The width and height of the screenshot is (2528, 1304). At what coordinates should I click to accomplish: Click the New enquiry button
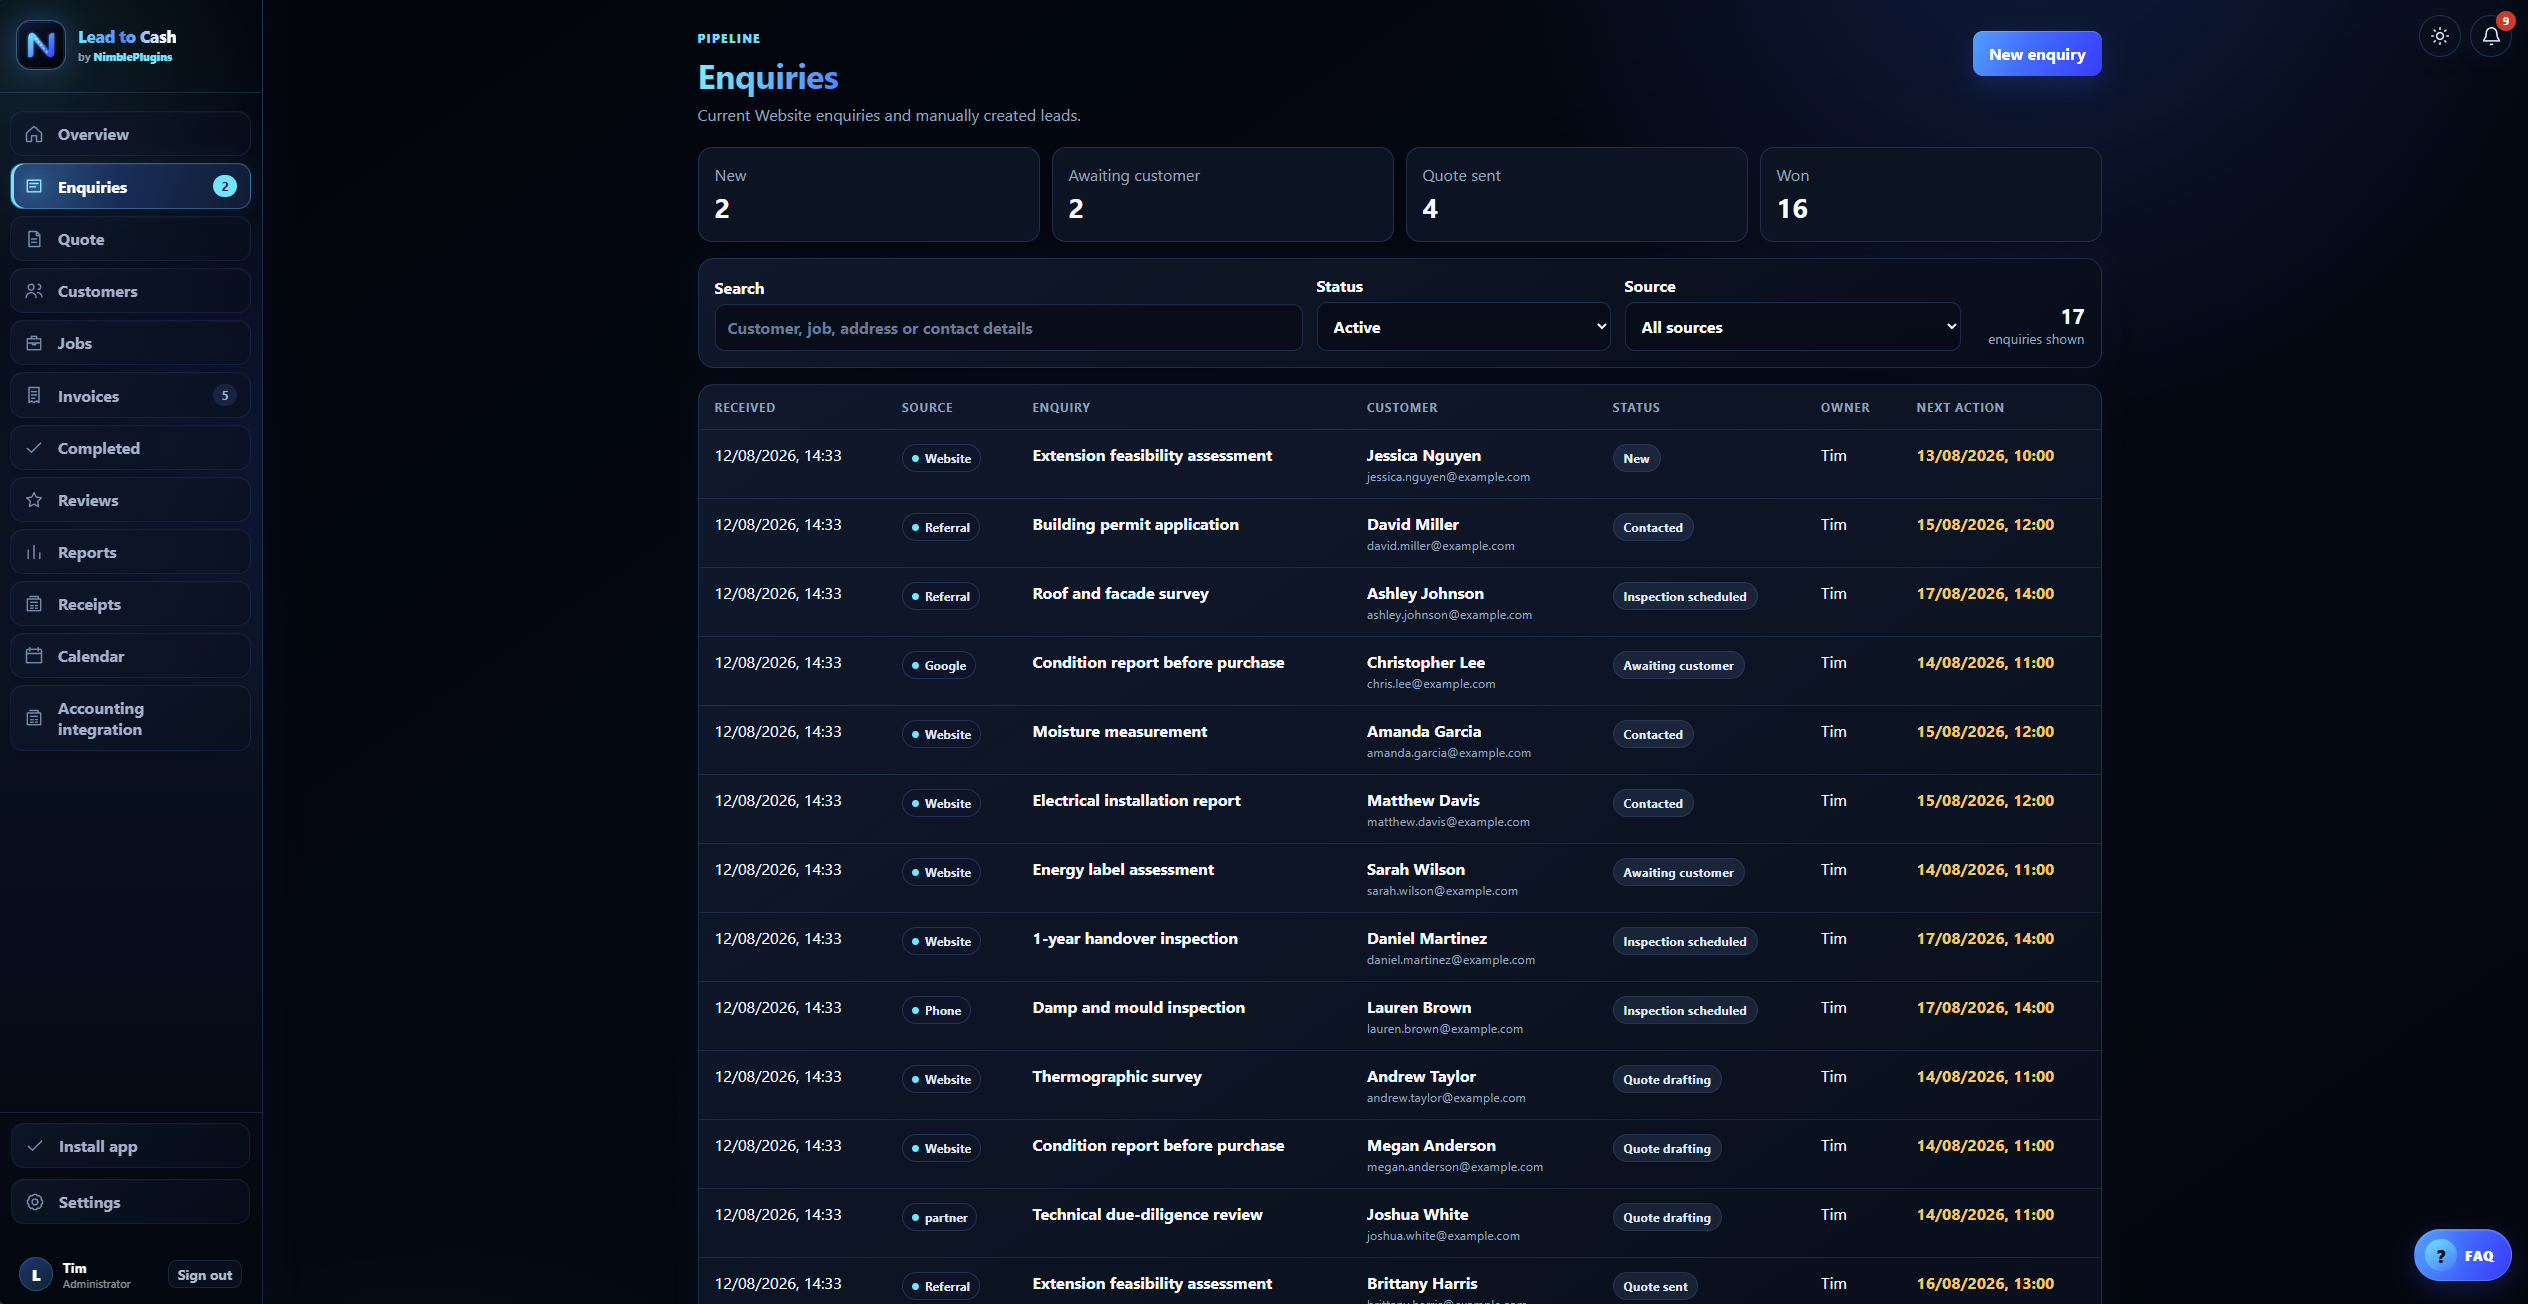click(x=2036, y=54)
